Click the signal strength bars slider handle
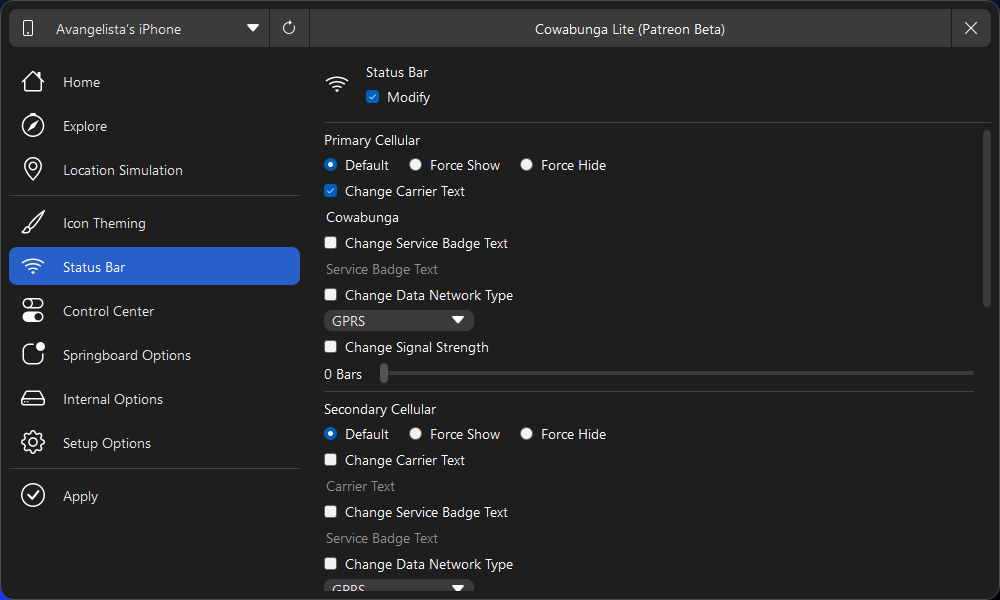 pos(384,373)
